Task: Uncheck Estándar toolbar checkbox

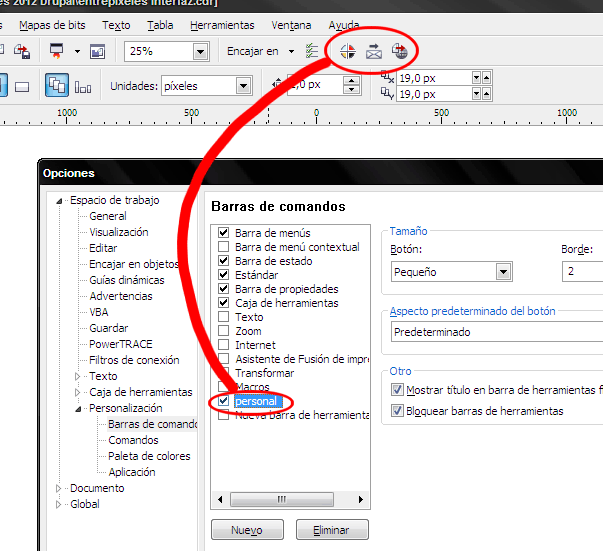Action: coord(223,275)
